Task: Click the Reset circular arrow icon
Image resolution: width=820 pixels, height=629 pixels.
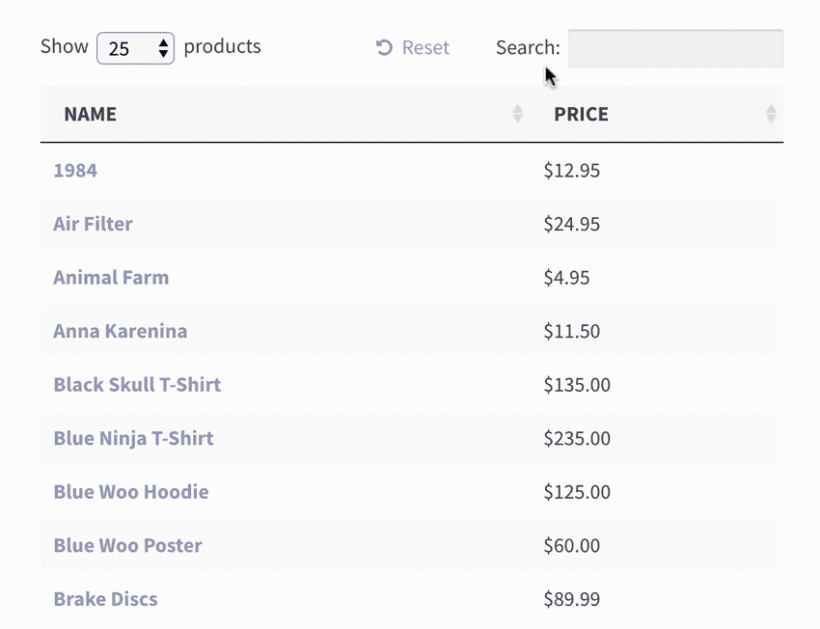Action: [384, 48]
